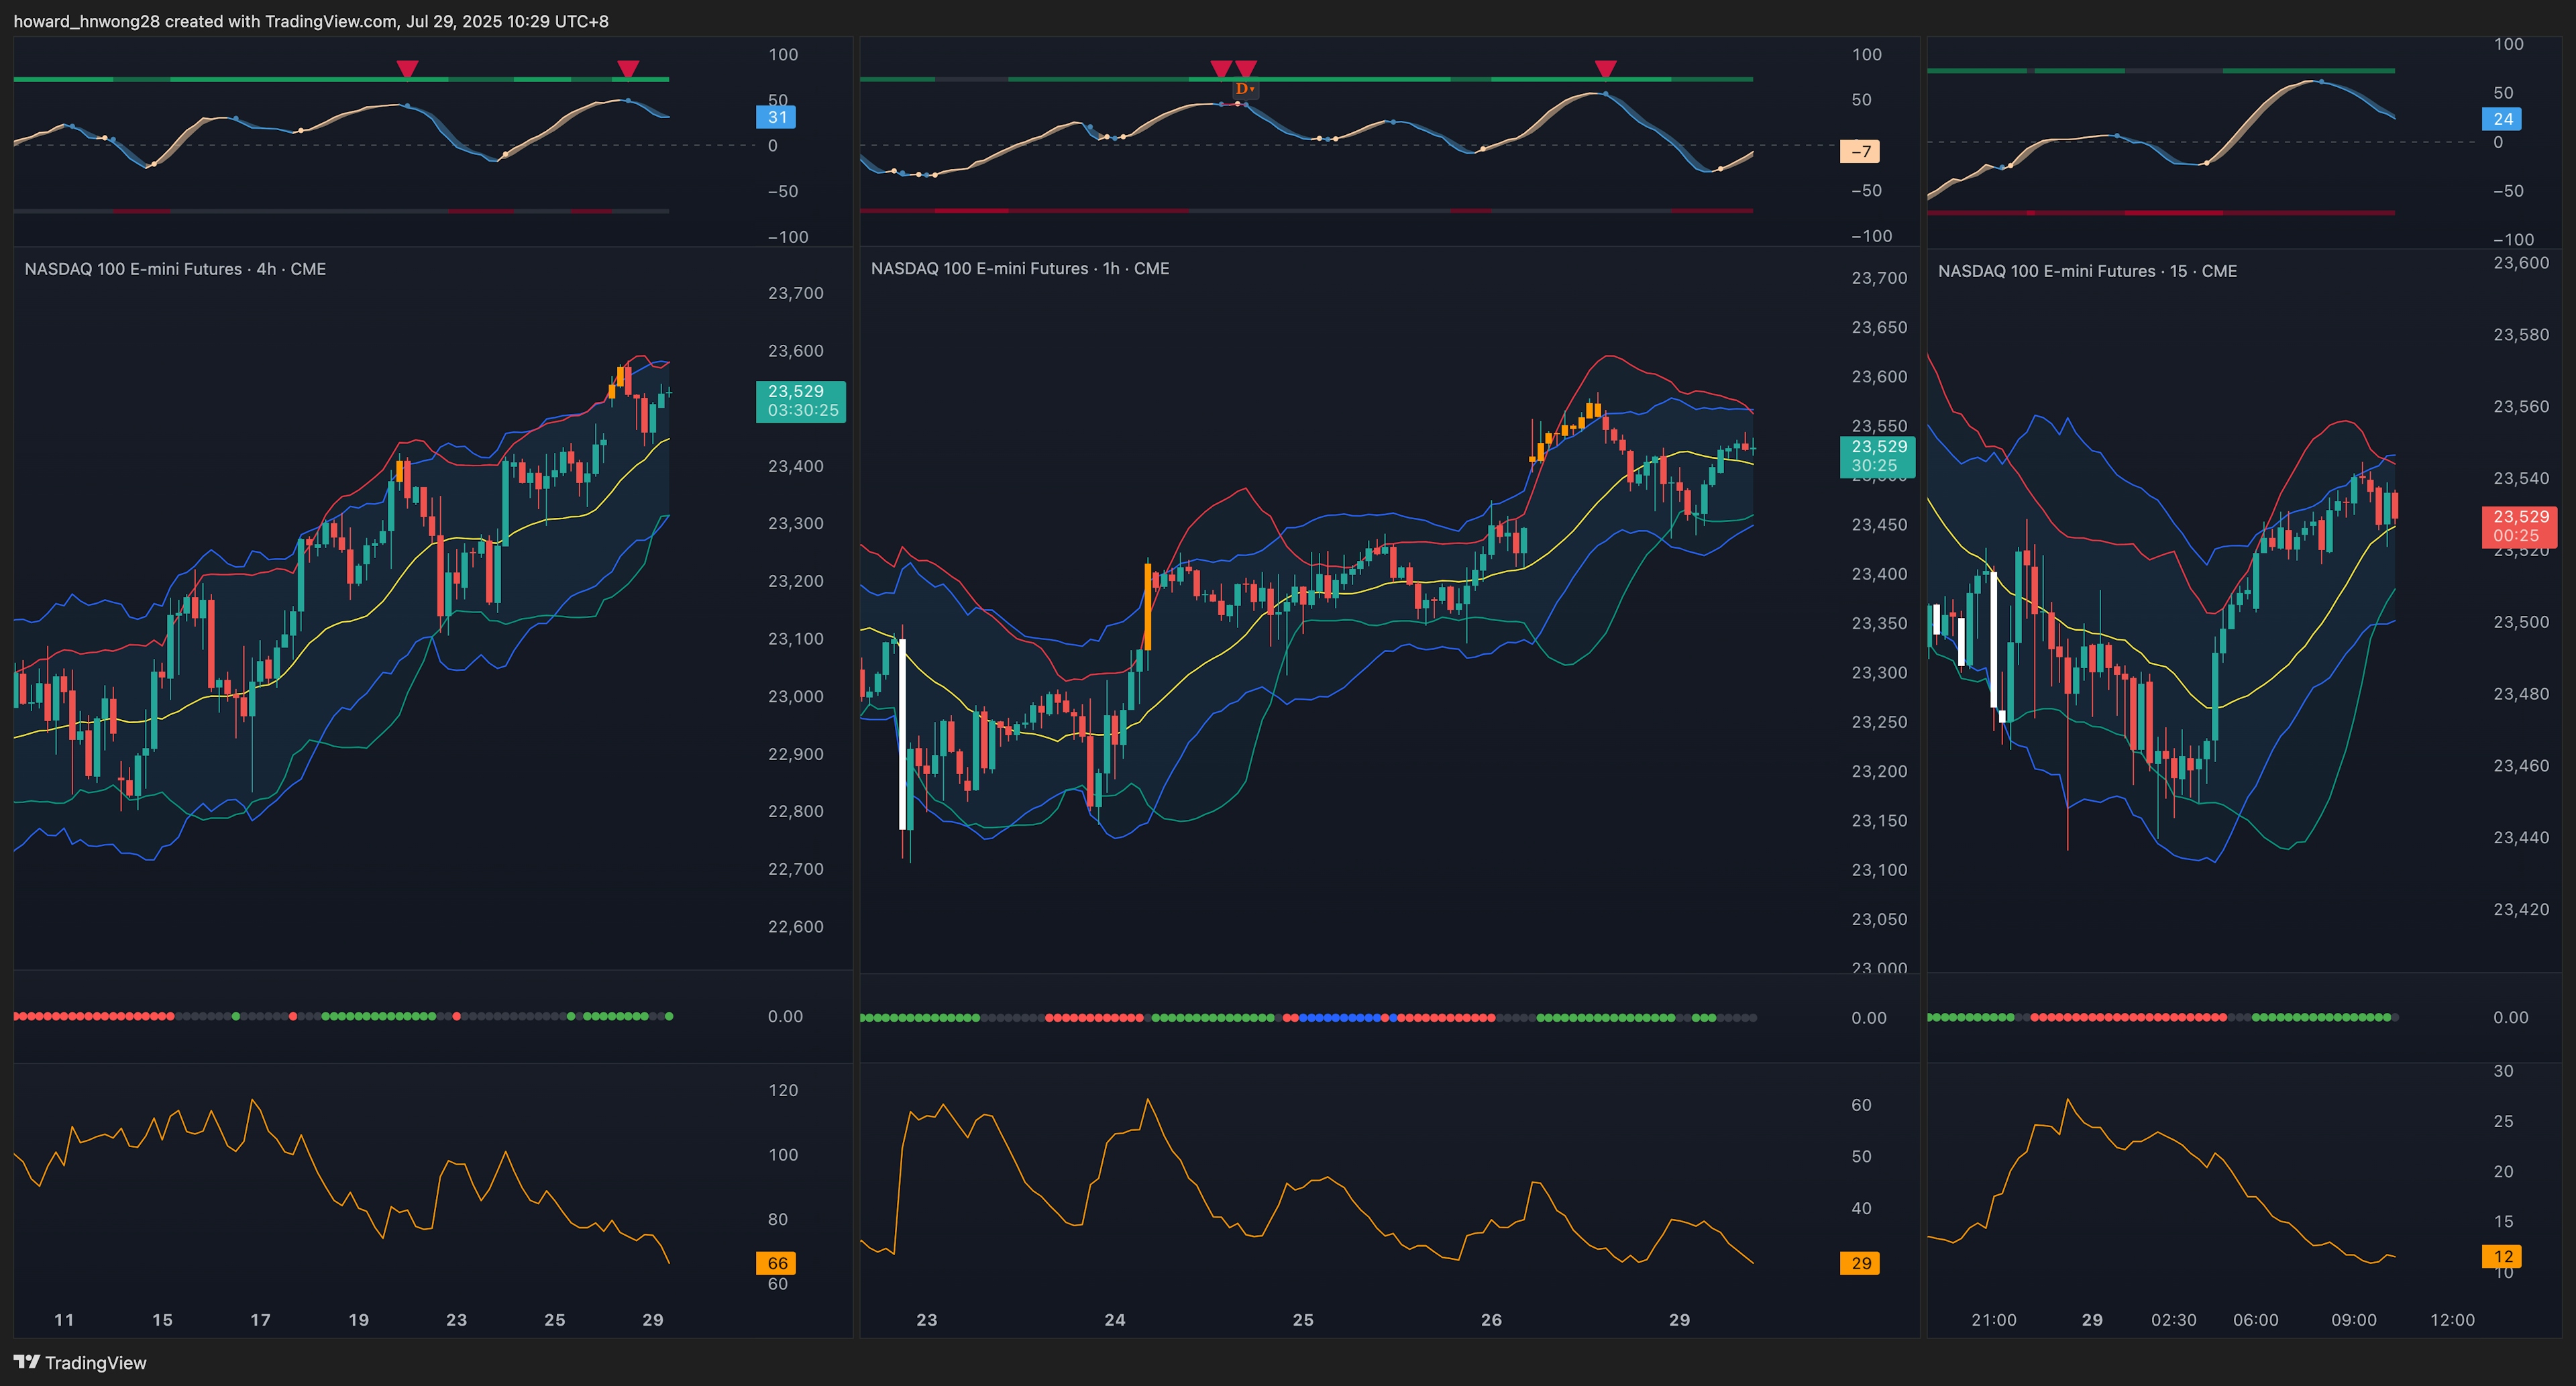Image resolution: width=2576 pixels, height=1386 pixels.
Task: Click the 02:30 time label on 15m axis
Action: coord(2173,1320)
